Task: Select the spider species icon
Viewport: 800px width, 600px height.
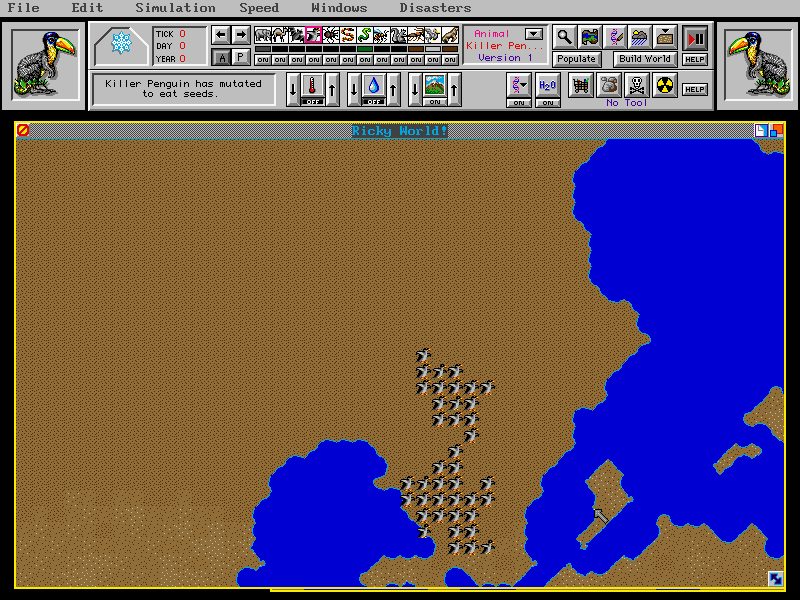Action: (x=331, y=35)
